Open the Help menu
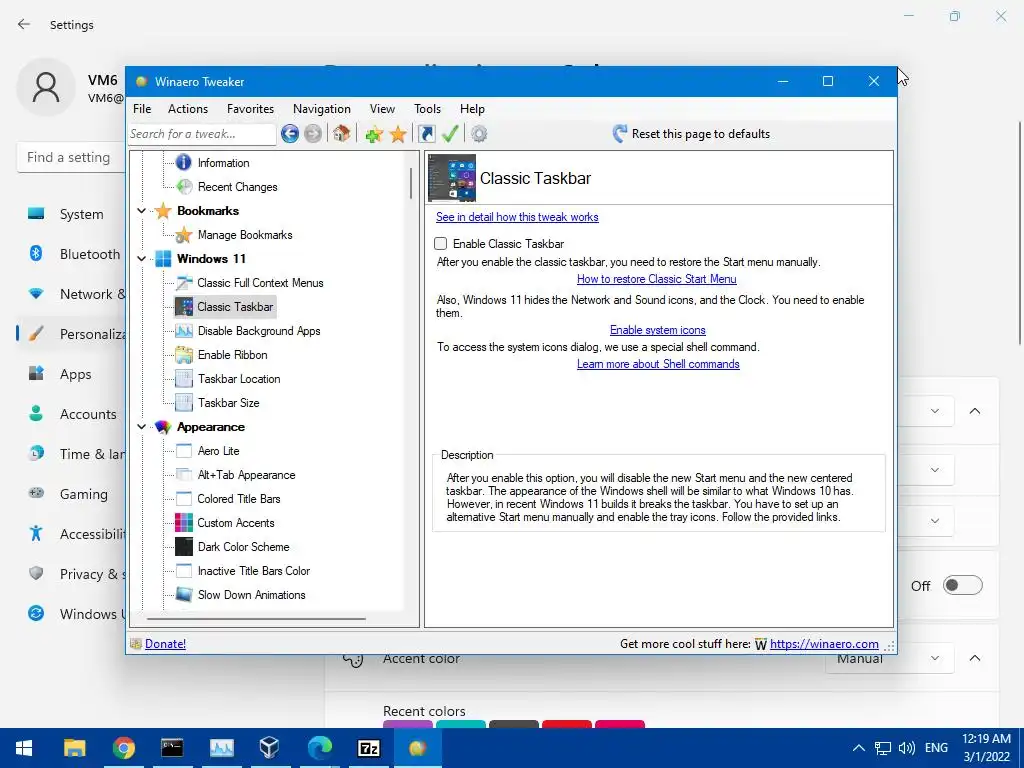Viewport: 1024px width, 768px height. 472,109
